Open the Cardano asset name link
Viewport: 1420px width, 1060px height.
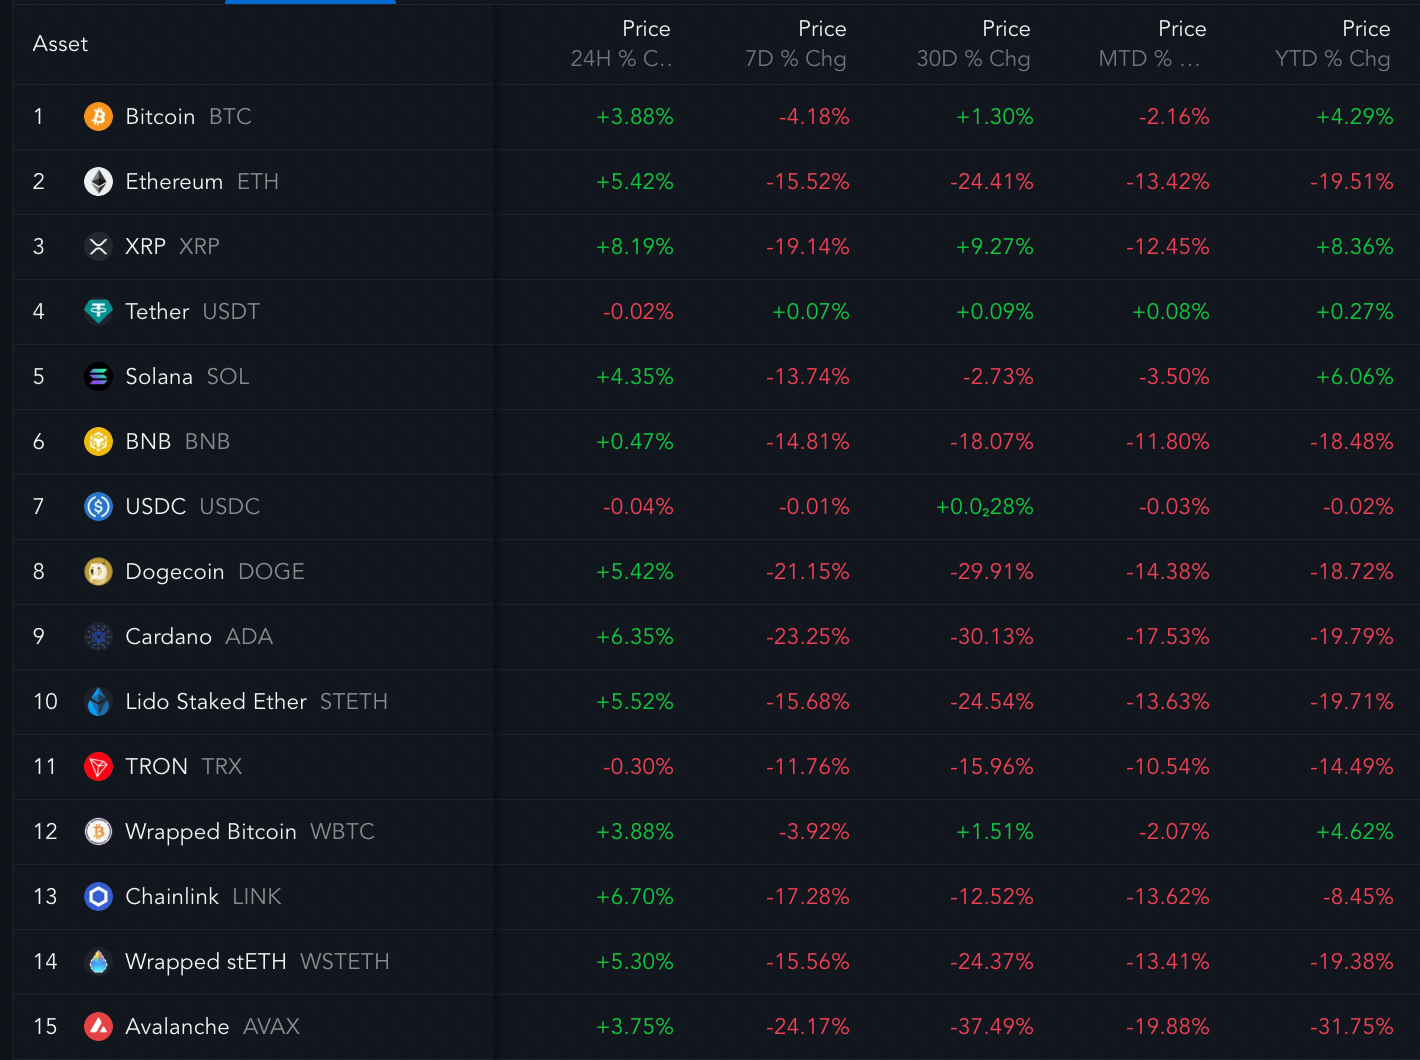coord(168,637)
